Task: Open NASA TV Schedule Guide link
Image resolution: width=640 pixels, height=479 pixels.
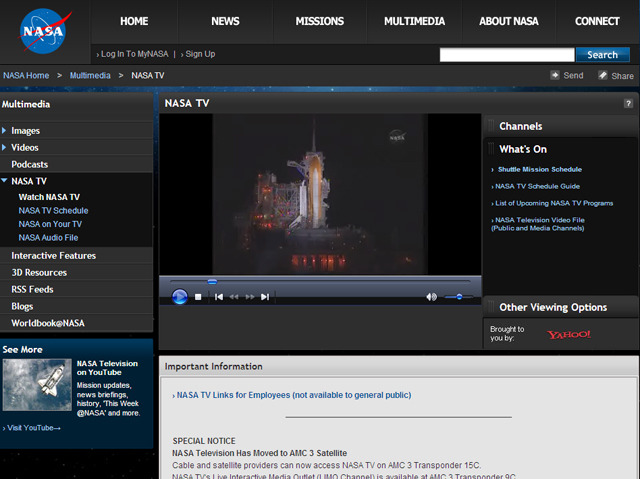Action: pos(537,186)
